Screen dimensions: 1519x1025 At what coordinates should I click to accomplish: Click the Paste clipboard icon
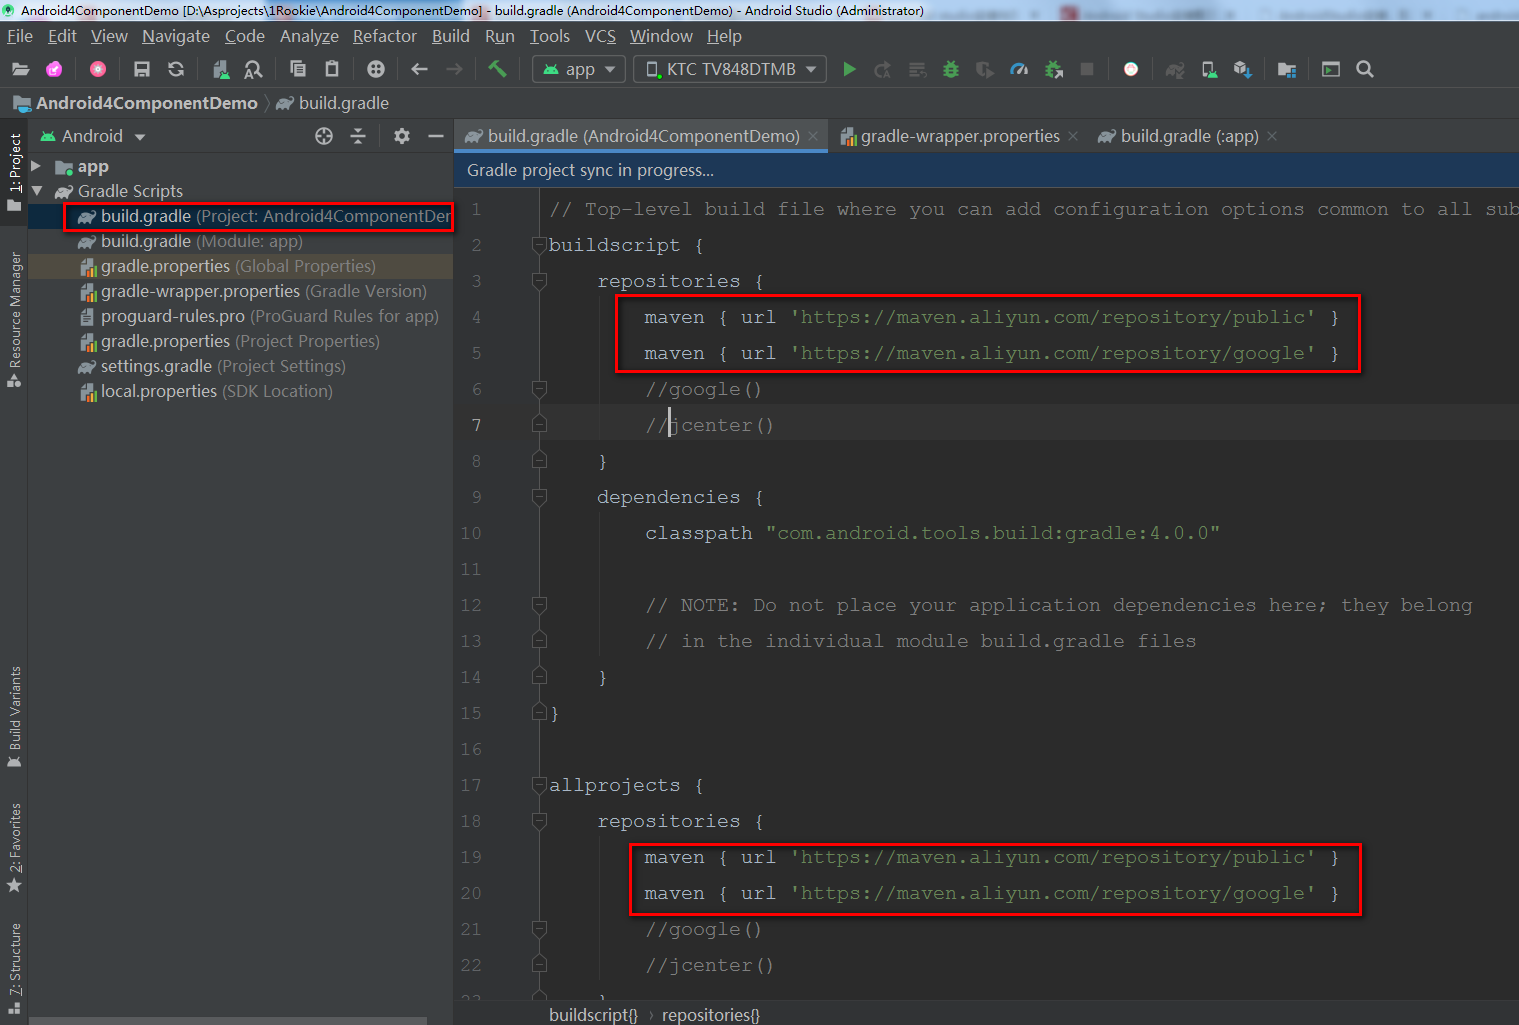click(332, 69)
